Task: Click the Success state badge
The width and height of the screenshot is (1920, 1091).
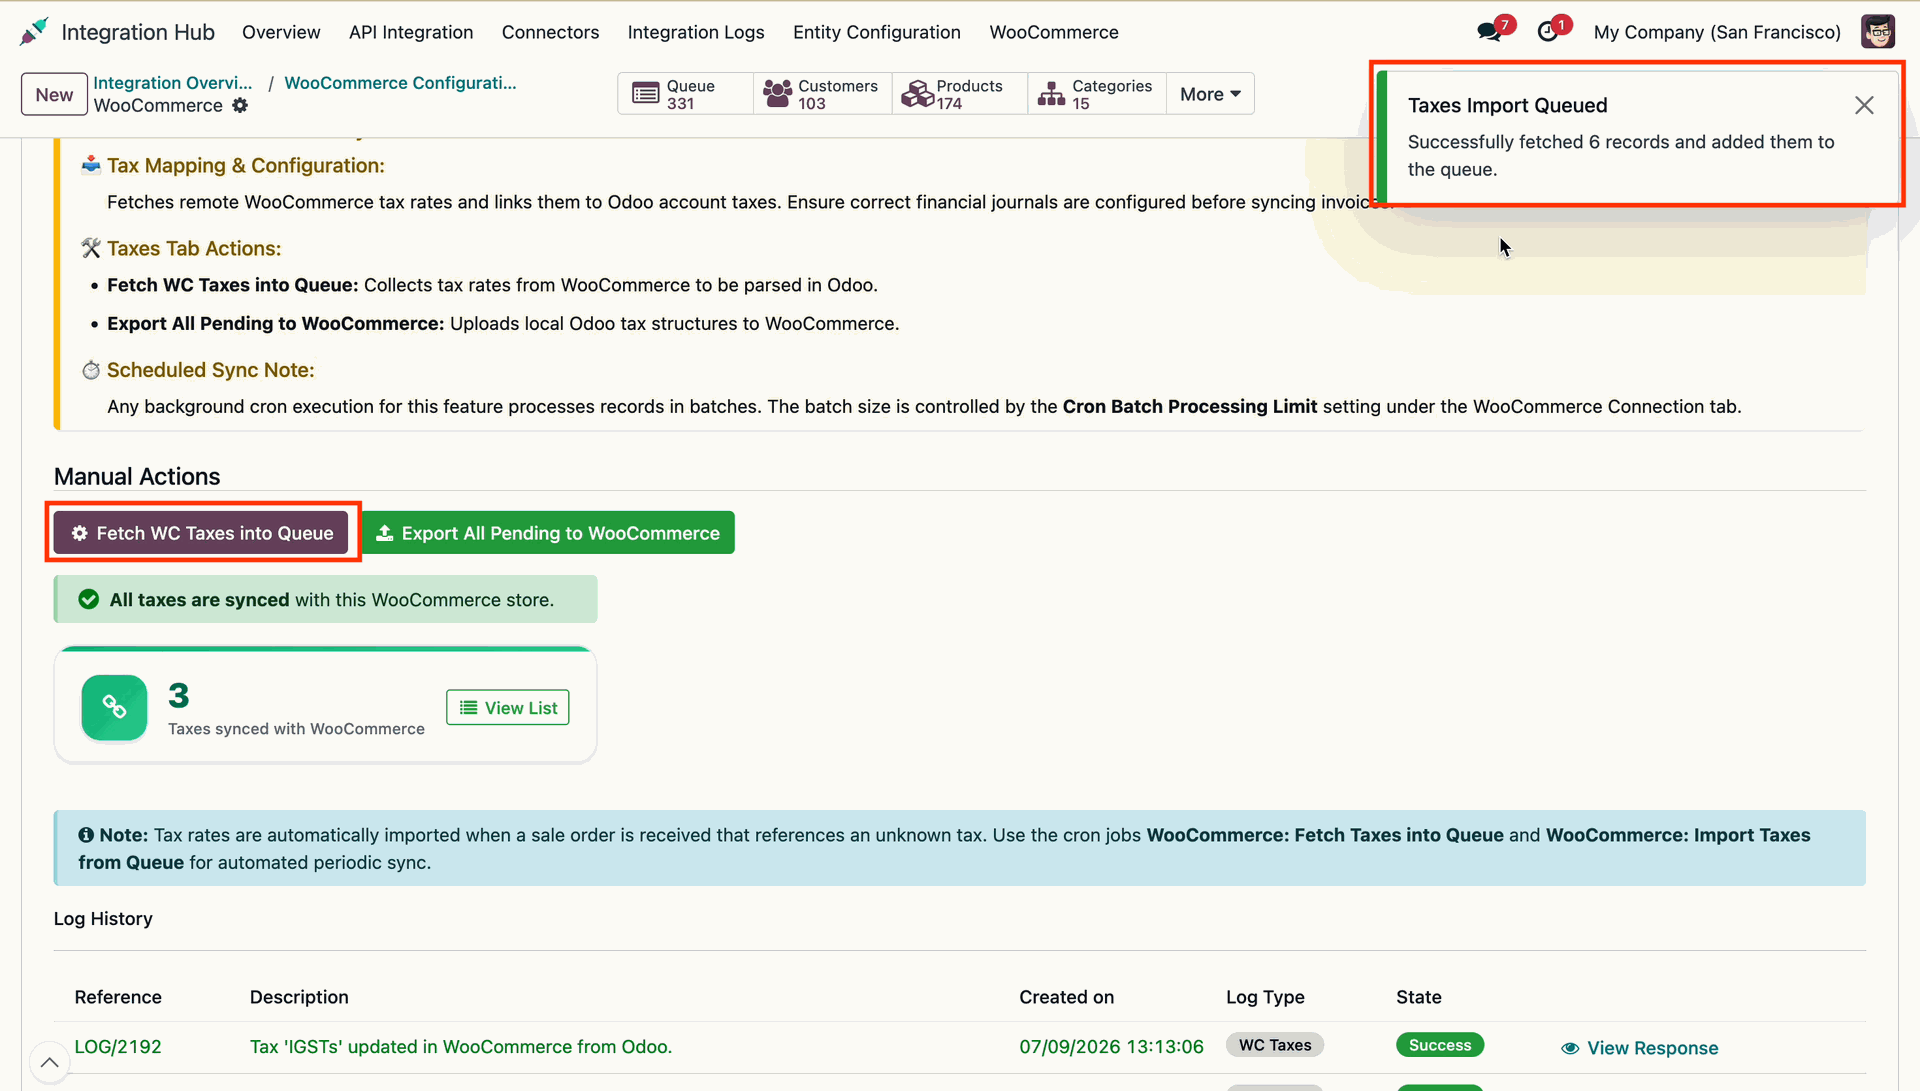Action: click(1440, 1045)
